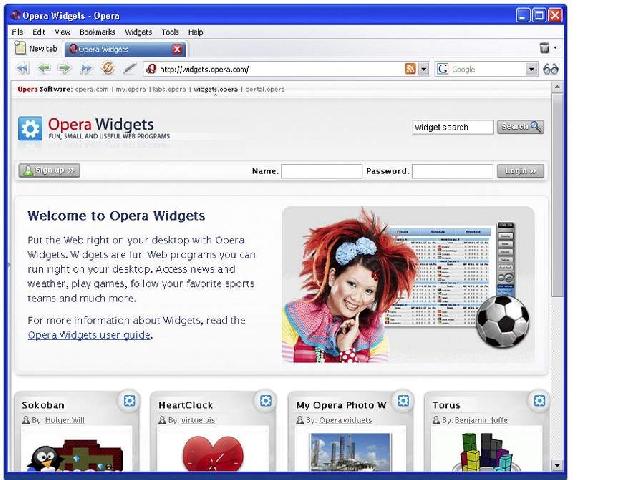640x480 pixels.
Task: Click the Sign up button
Action: 49,170
